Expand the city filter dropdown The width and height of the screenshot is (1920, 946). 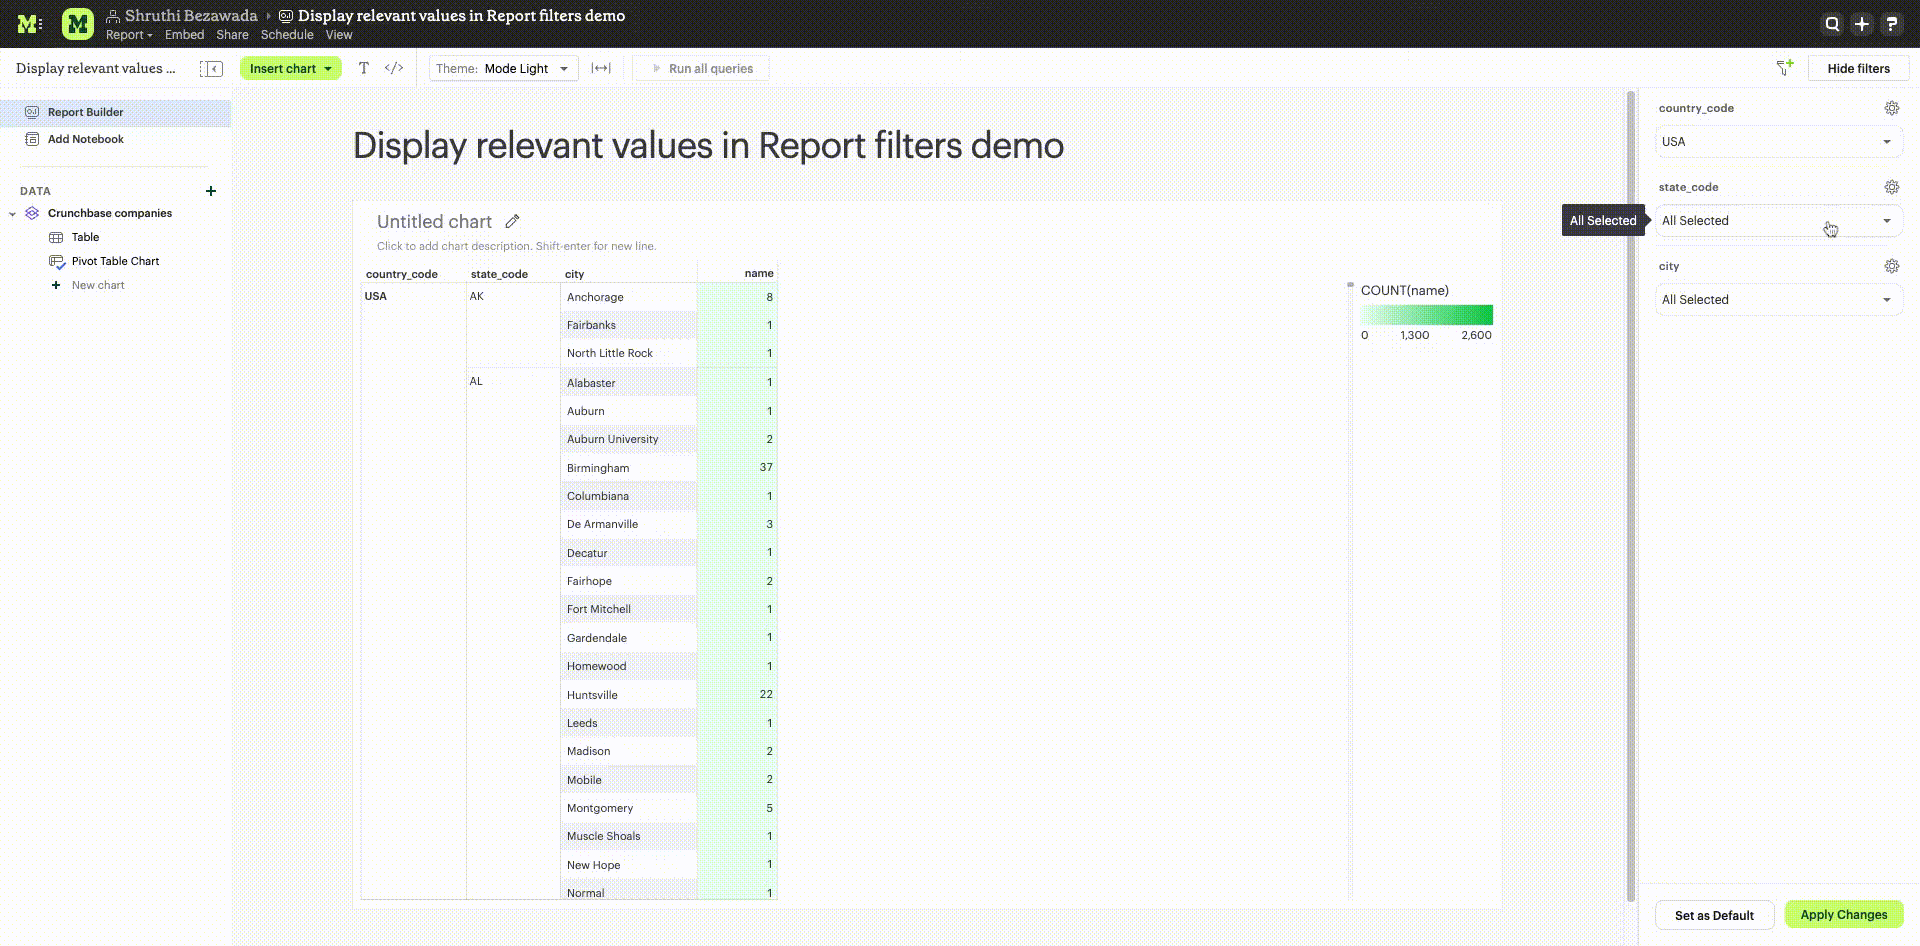pos(1778,300)
